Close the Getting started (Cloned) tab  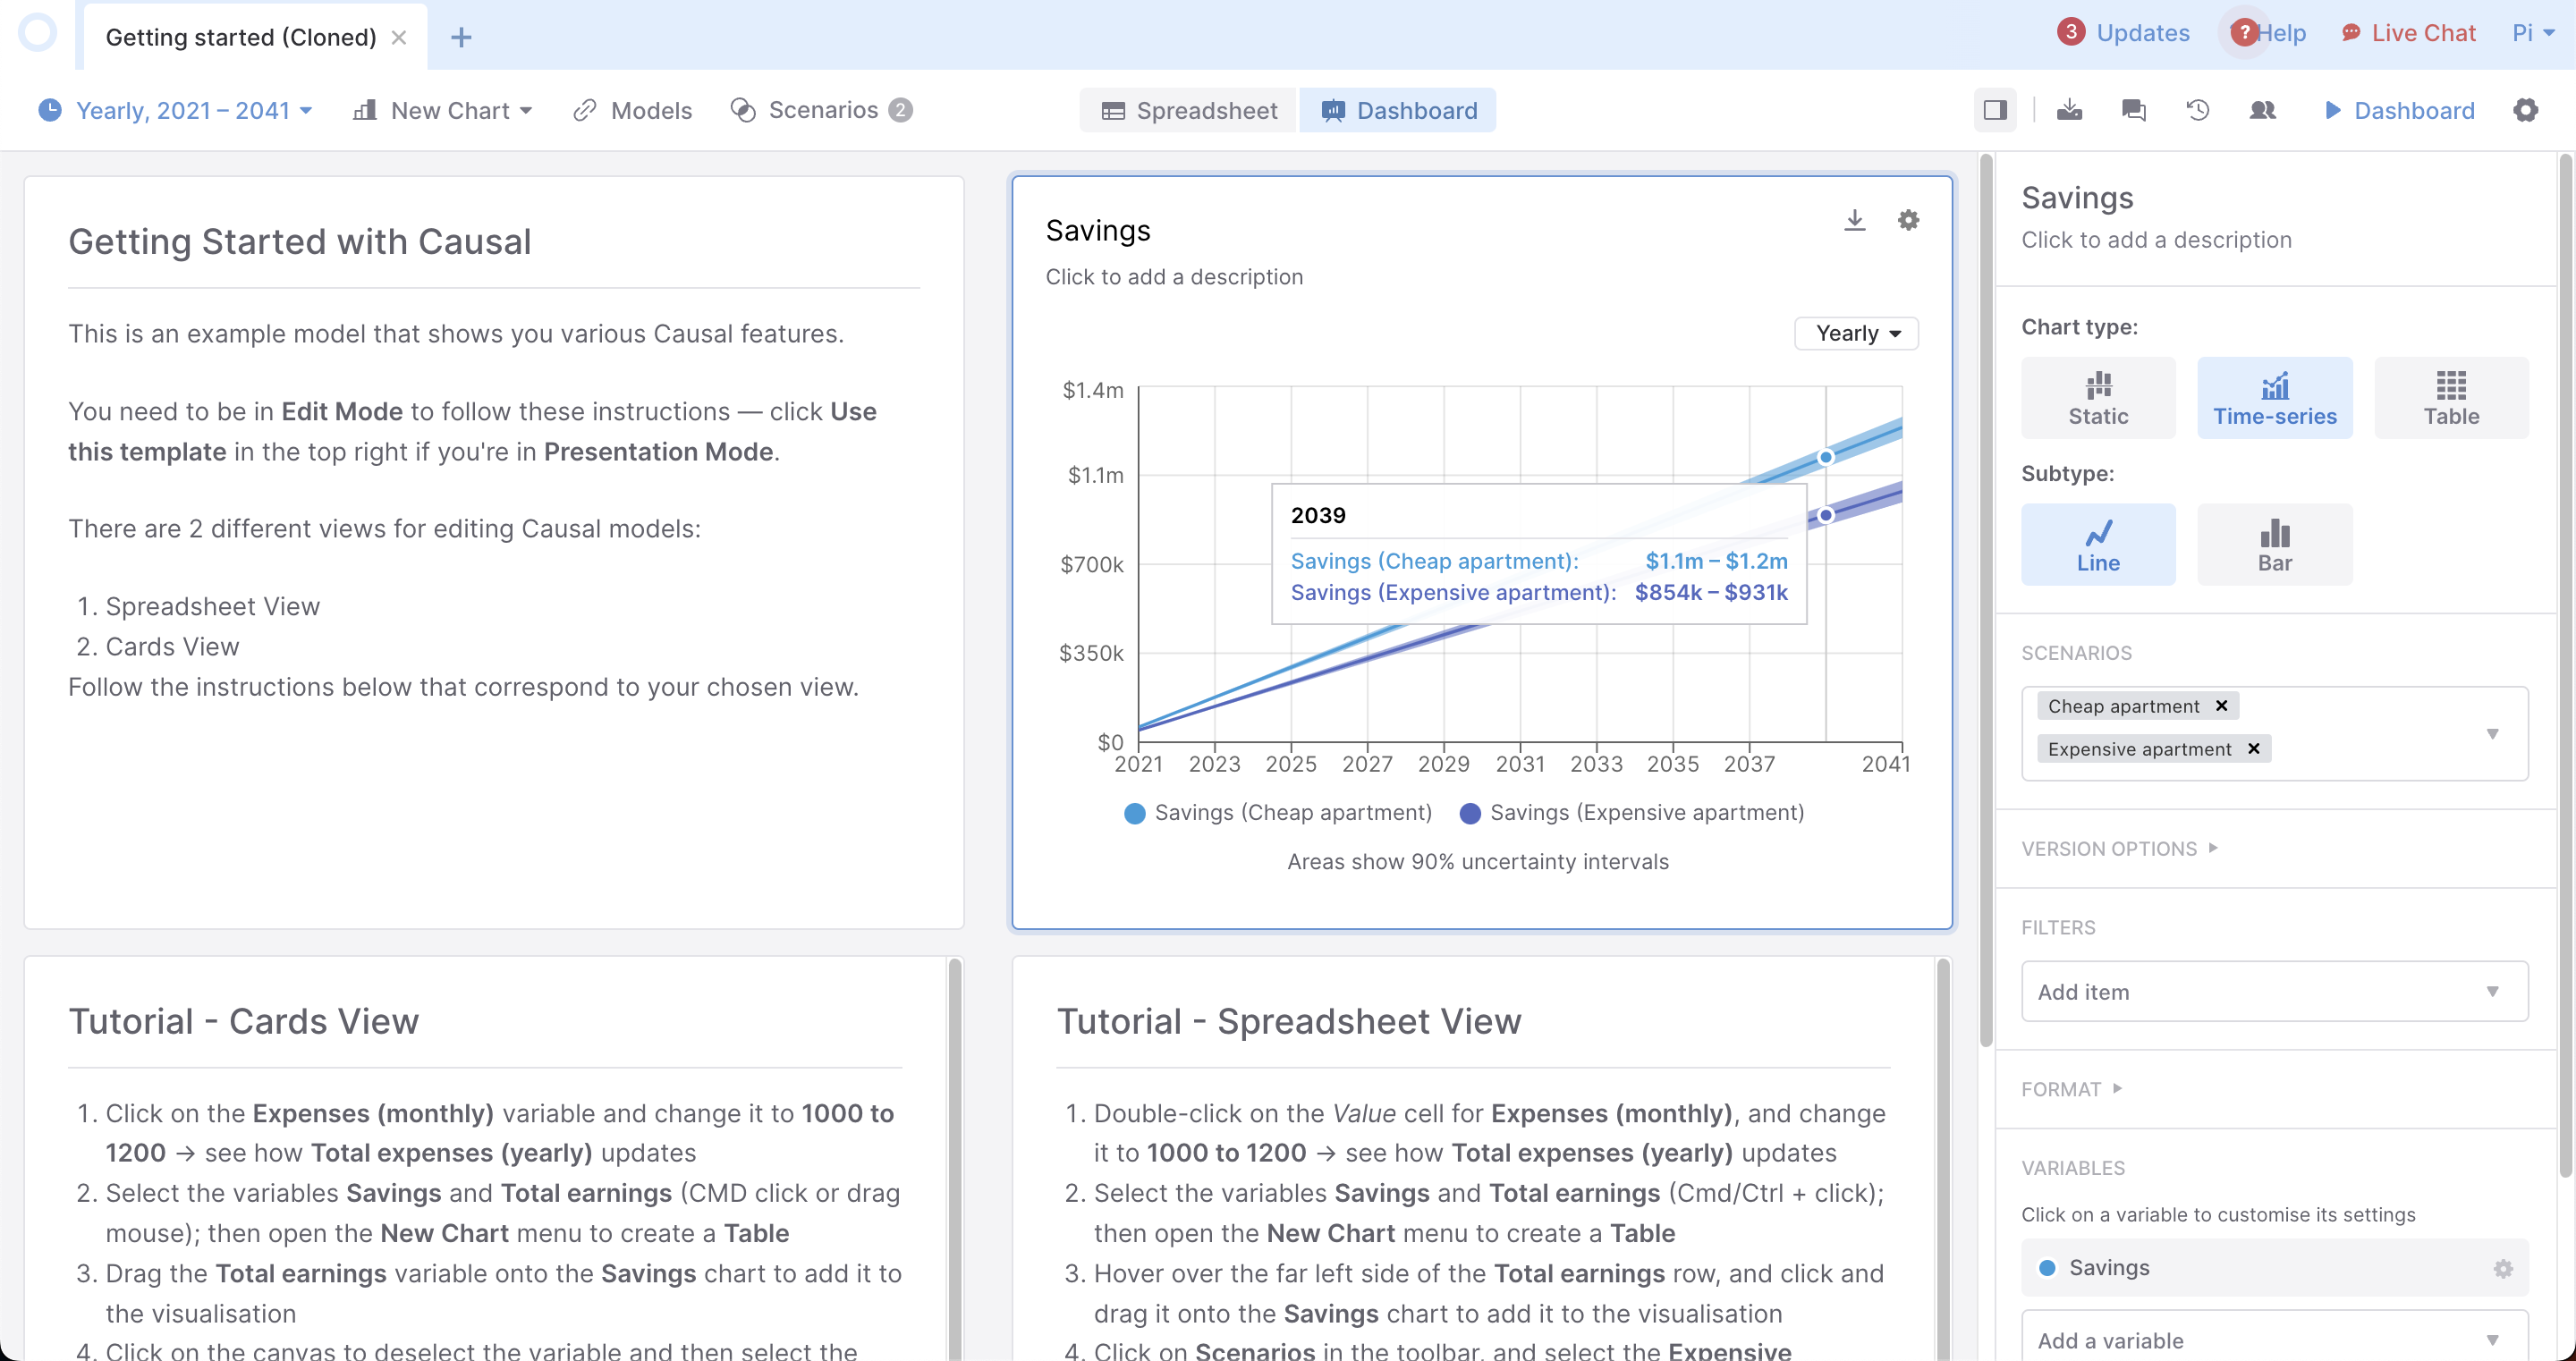pyautogui.click(x=399, y=37)
